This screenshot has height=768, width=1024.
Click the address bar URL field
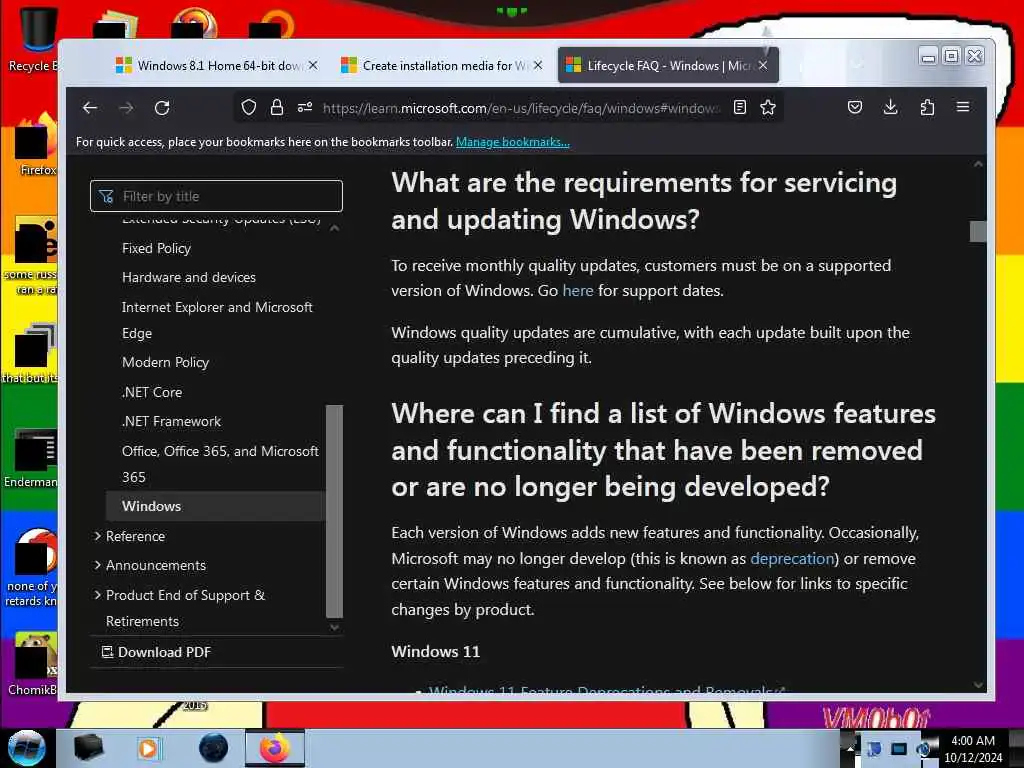coord(520,108)
